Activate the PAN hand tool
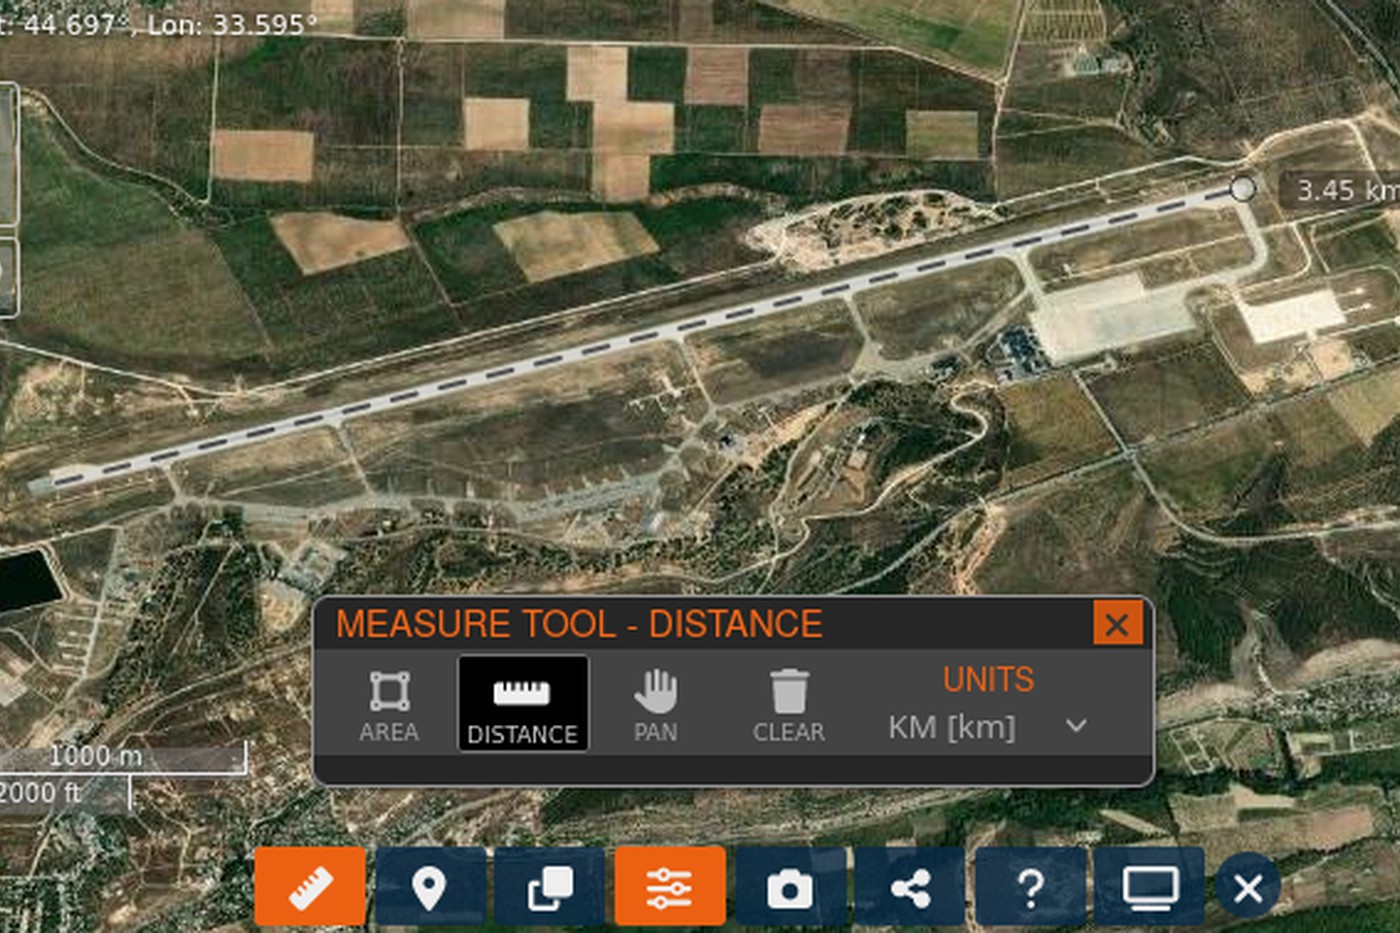 point(655,705)
